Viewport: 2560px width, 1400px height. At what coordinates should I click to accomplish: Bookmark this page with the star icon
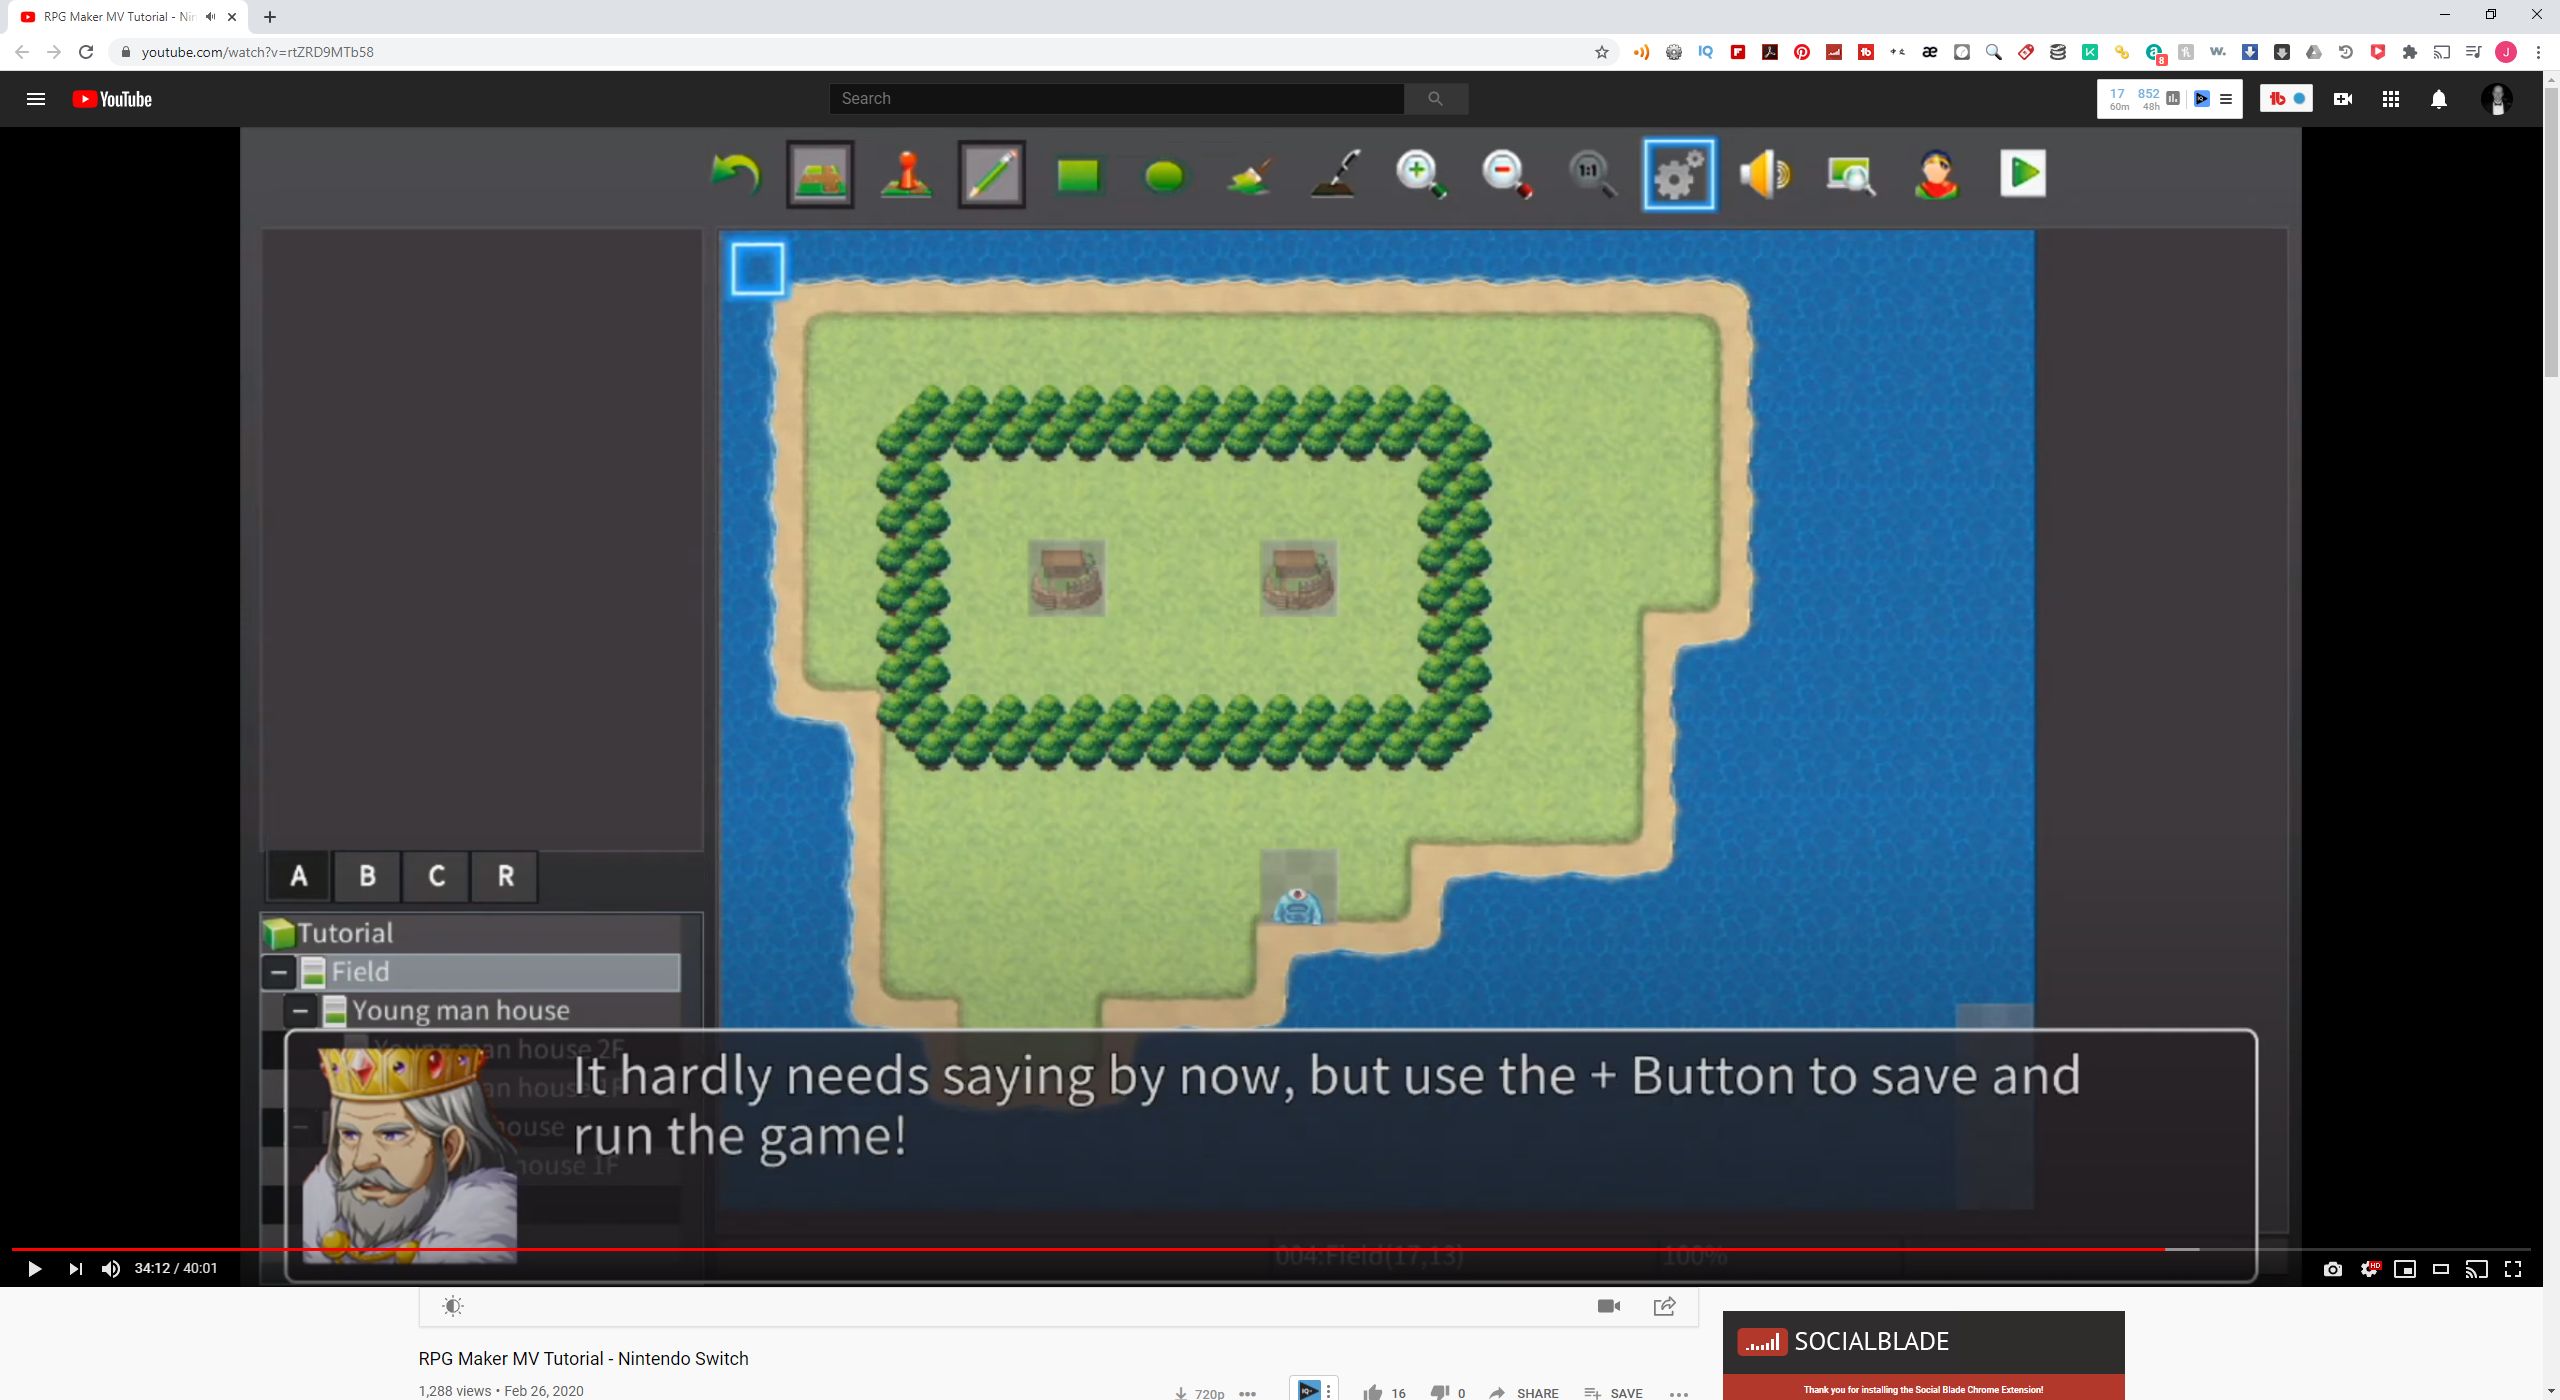pyautogui.click(x=1602, y=52)
